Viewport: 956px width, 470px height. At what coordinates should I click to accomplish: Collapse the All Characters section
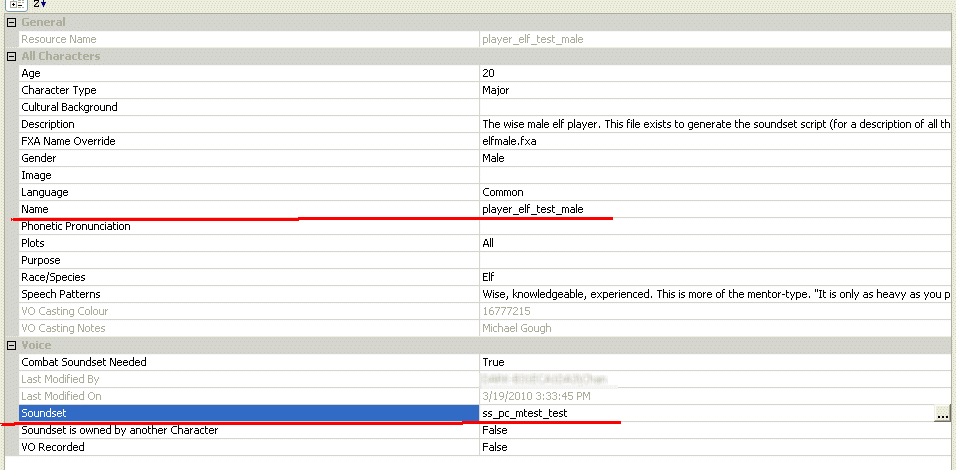11,56
